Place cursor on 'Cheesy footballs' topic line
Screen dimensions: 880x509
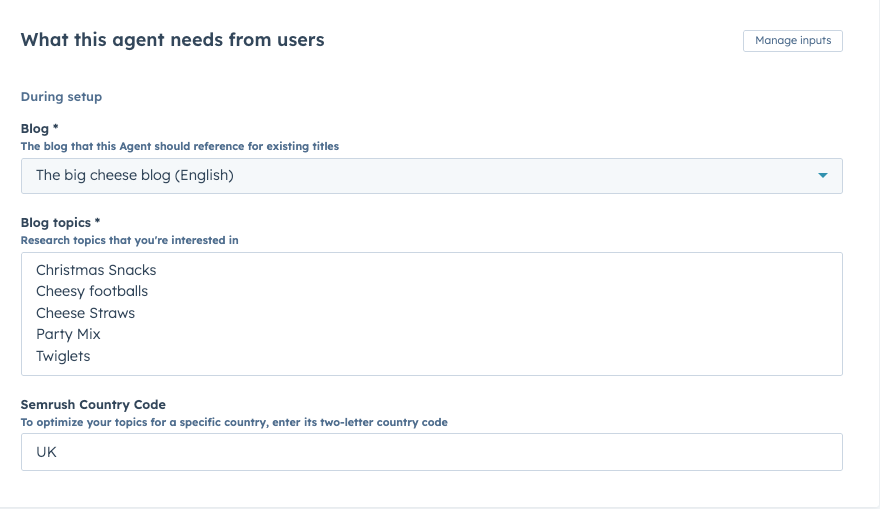(x=92, y=291)
